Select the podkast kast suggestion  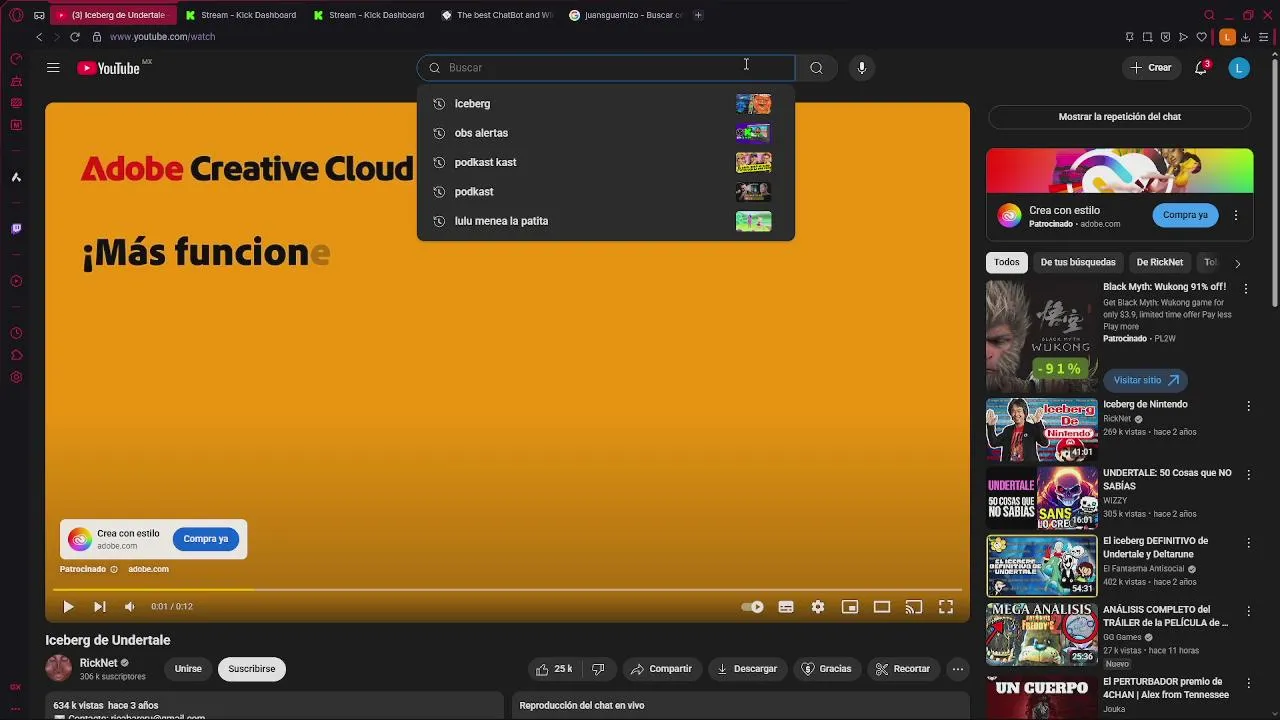[605, 162]
